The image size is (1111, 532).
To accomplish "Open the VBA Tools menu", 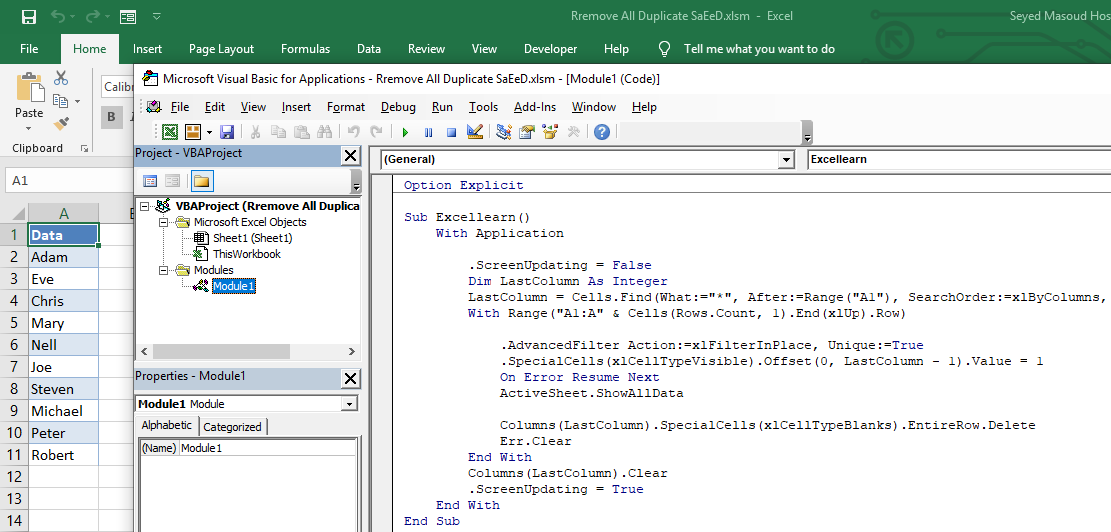I will tap(483, 107).
